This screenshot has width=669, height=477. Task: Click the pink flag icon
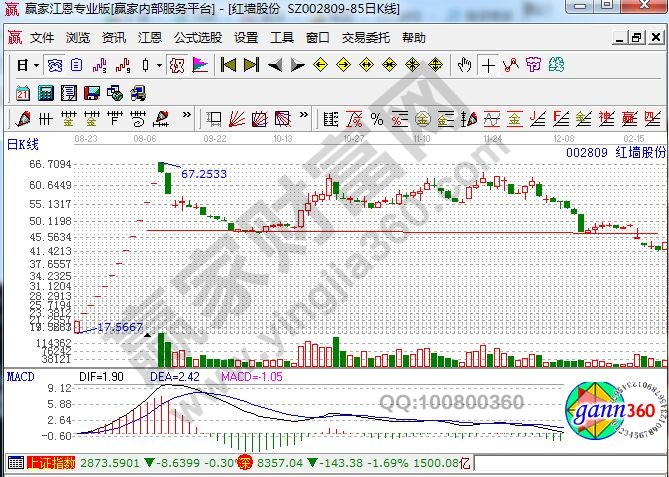pos(200,65)
